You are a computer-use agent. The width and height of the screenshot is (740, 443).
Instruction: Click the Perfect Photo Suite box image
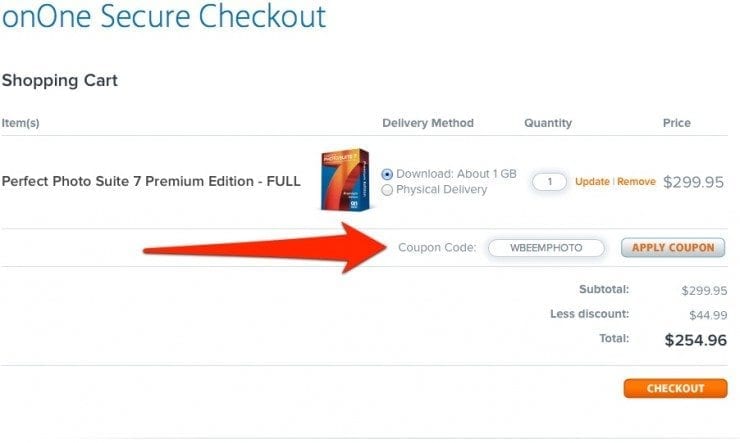point(345,180)
